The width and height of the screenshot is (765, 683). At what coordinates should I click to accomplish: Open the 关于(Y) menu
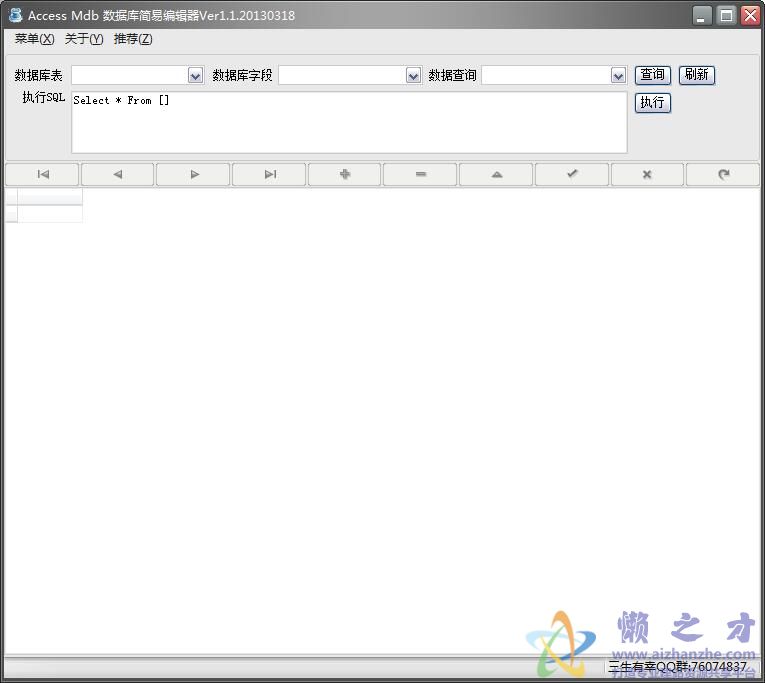click(x=84, y=39)
